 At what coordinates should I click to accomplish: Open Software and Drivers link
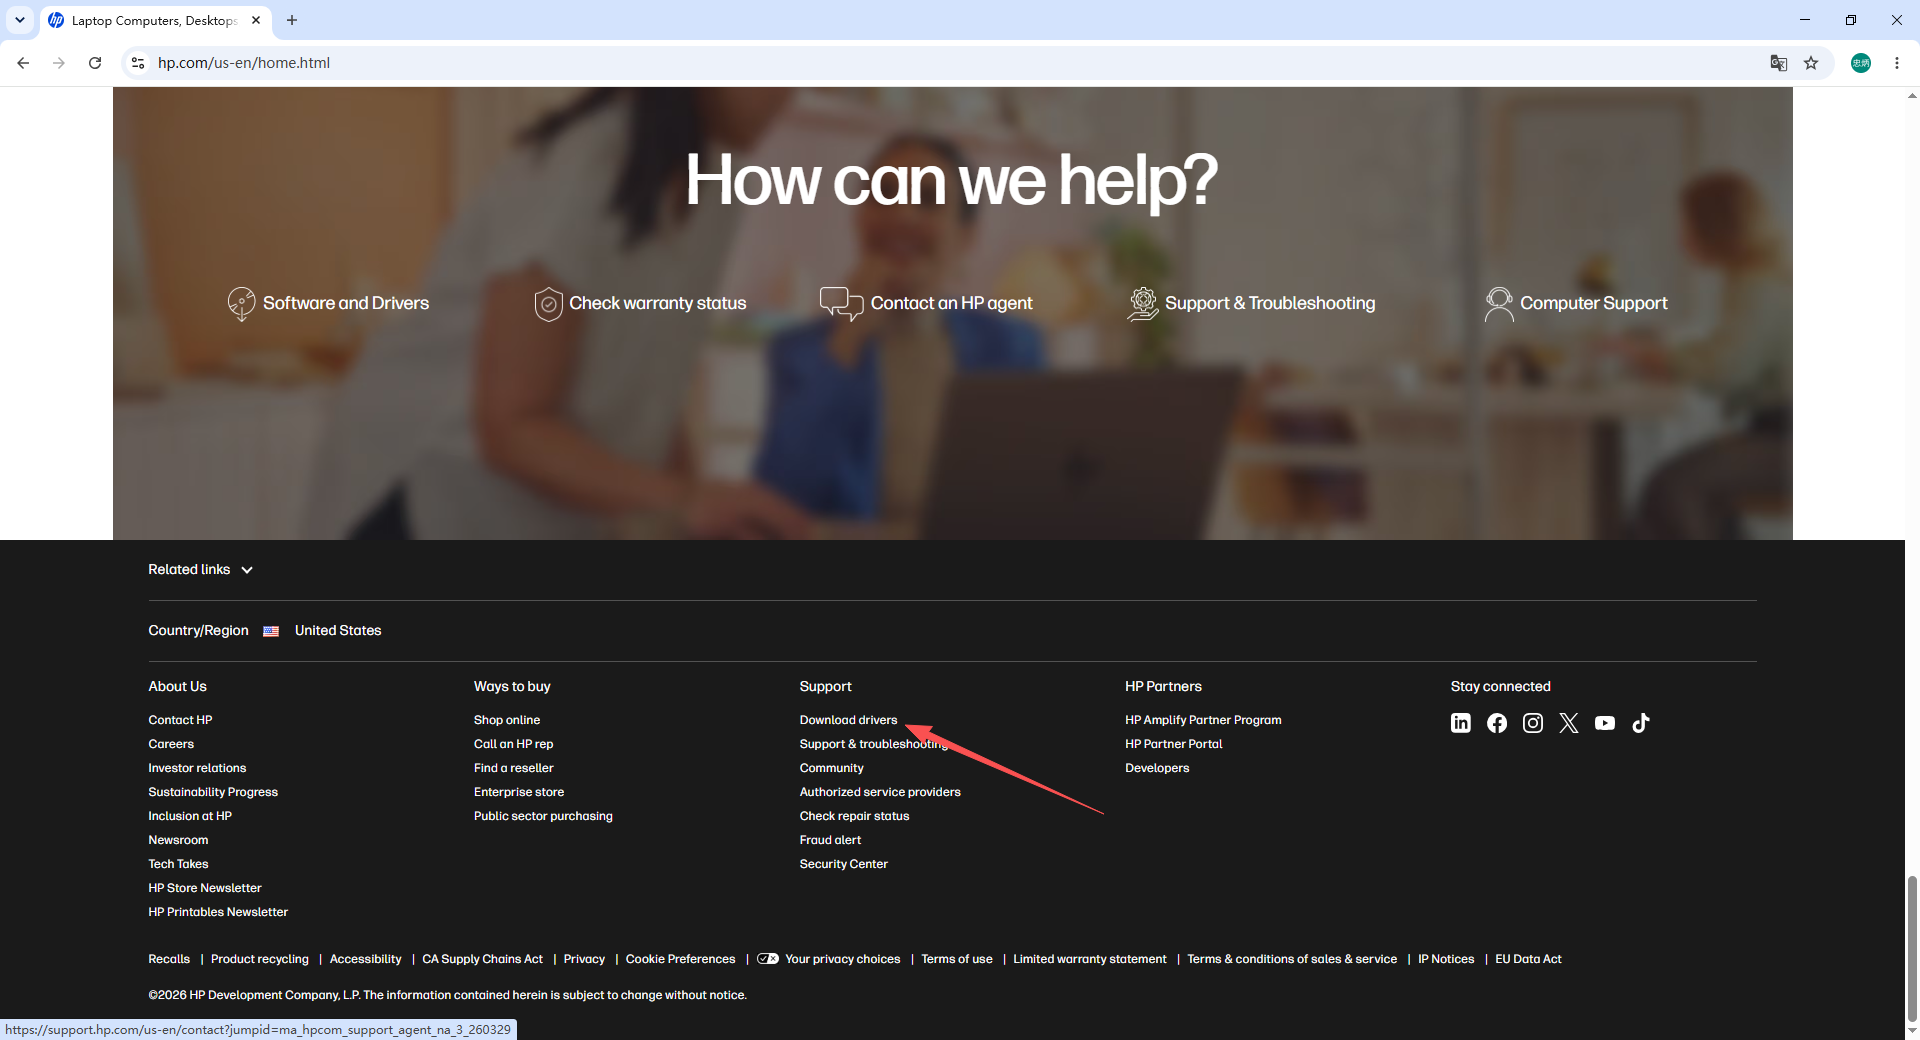pos(346,303)
